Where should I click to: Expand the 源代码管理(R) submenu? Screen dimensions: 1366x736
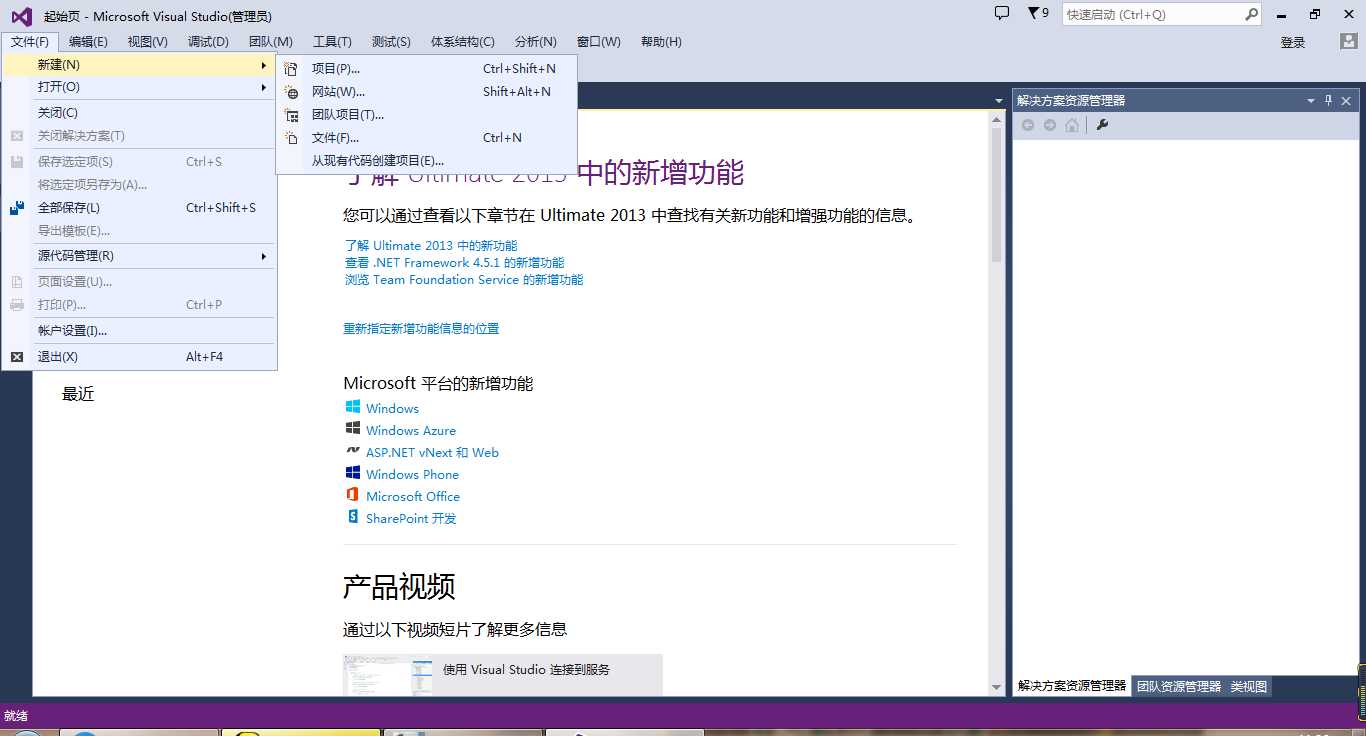pyautogui.click(x=139, y=256)
